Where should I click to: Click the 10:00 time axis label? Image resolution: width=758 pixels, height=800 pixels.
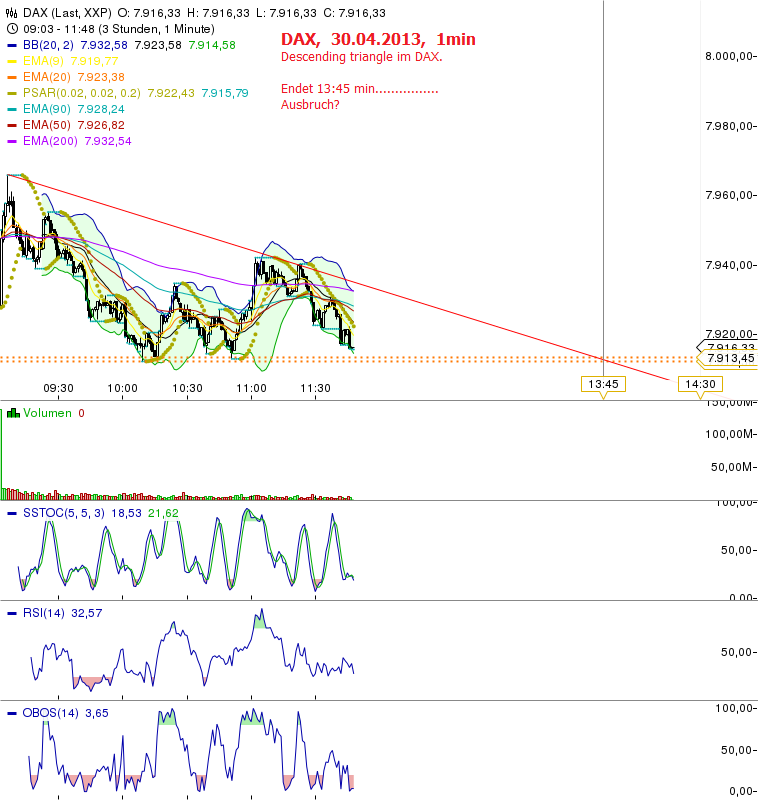(122, 388)
